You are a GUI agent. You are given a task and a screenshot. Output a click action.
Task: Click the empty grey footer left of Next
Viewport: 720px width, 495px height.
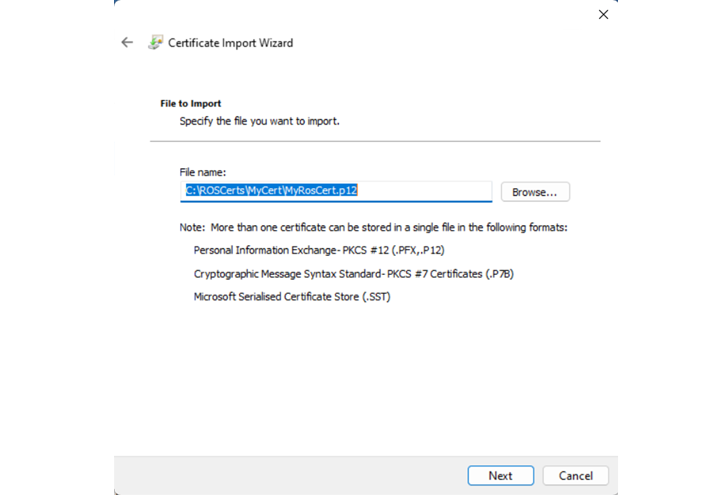[x=290, y=476]
